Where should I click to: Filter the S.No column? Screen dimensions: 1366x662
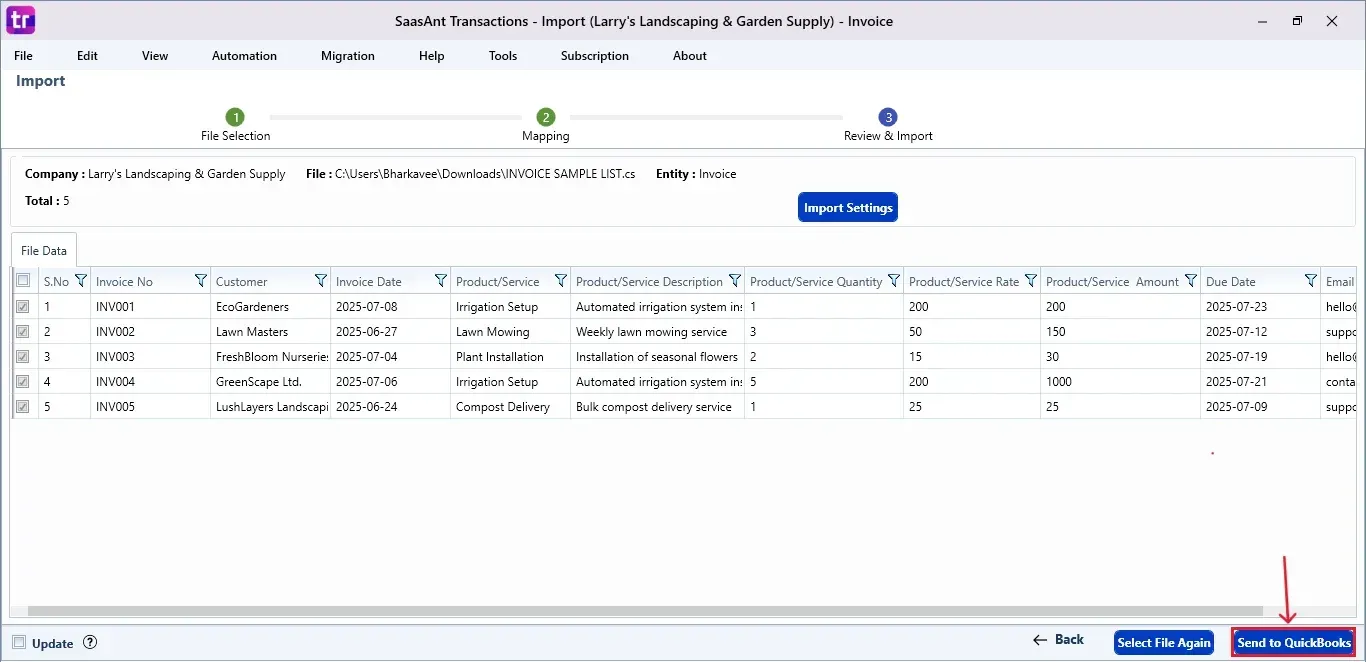[x=81, y=281]
